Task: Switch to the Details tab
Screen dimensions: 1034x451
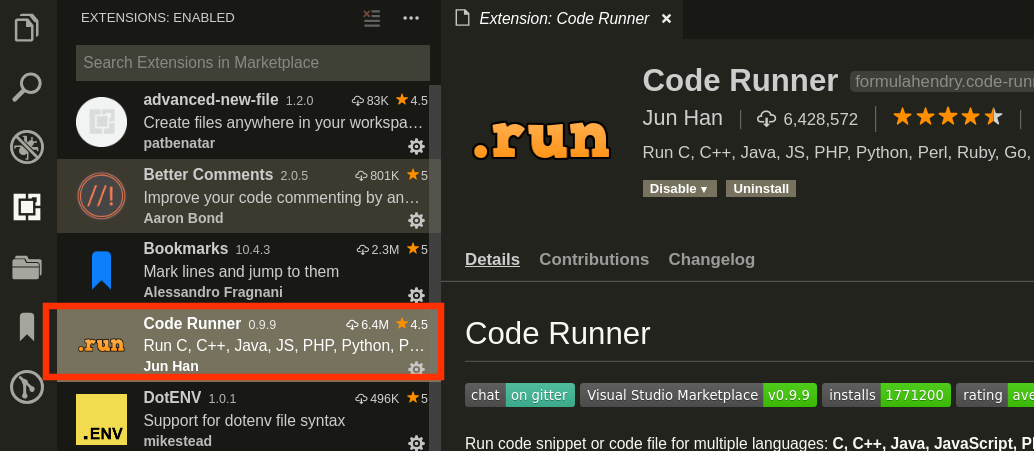Action: click(492, 259)
